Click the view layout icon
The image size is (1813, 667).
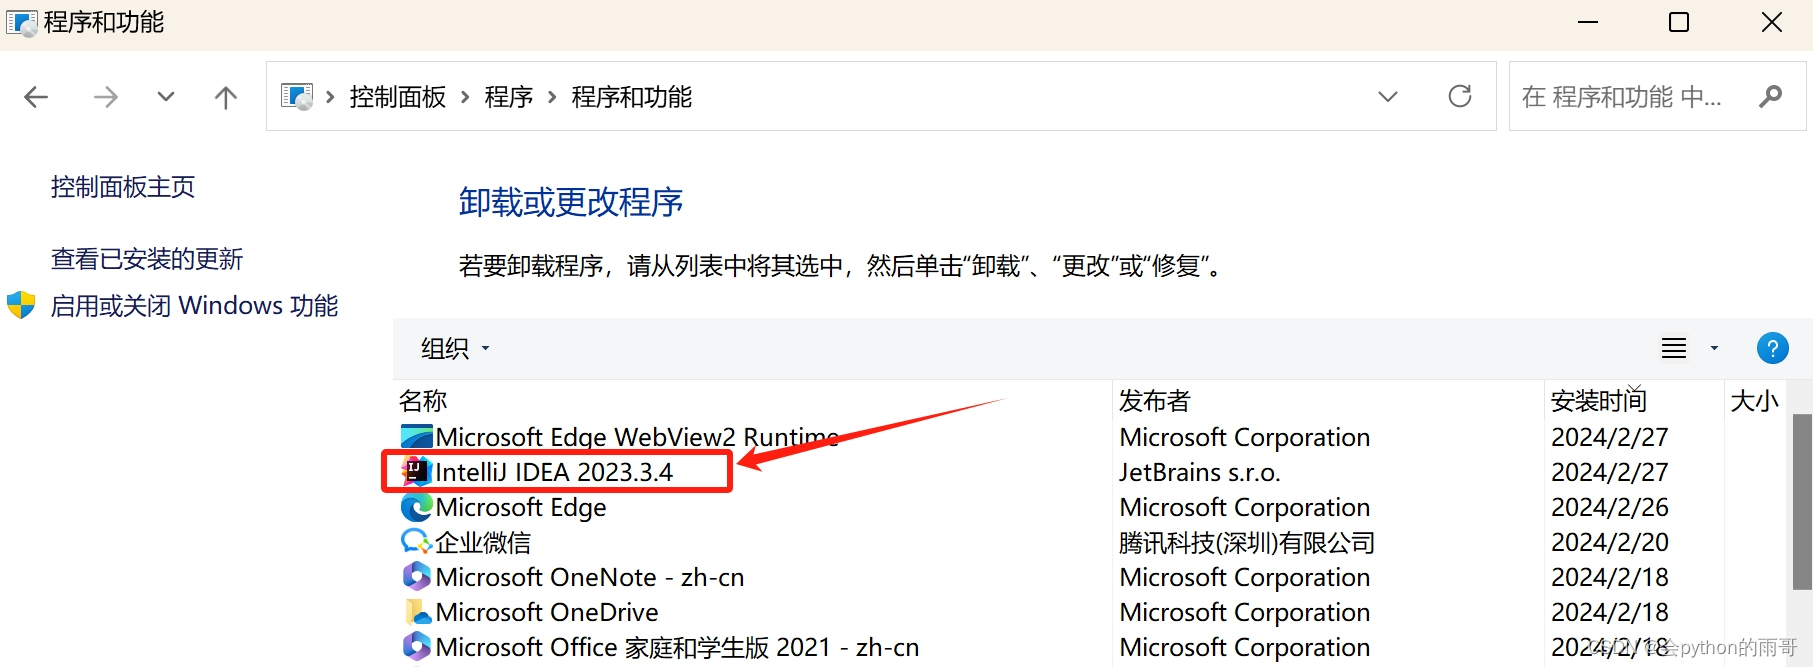[x=1674, y=348]
